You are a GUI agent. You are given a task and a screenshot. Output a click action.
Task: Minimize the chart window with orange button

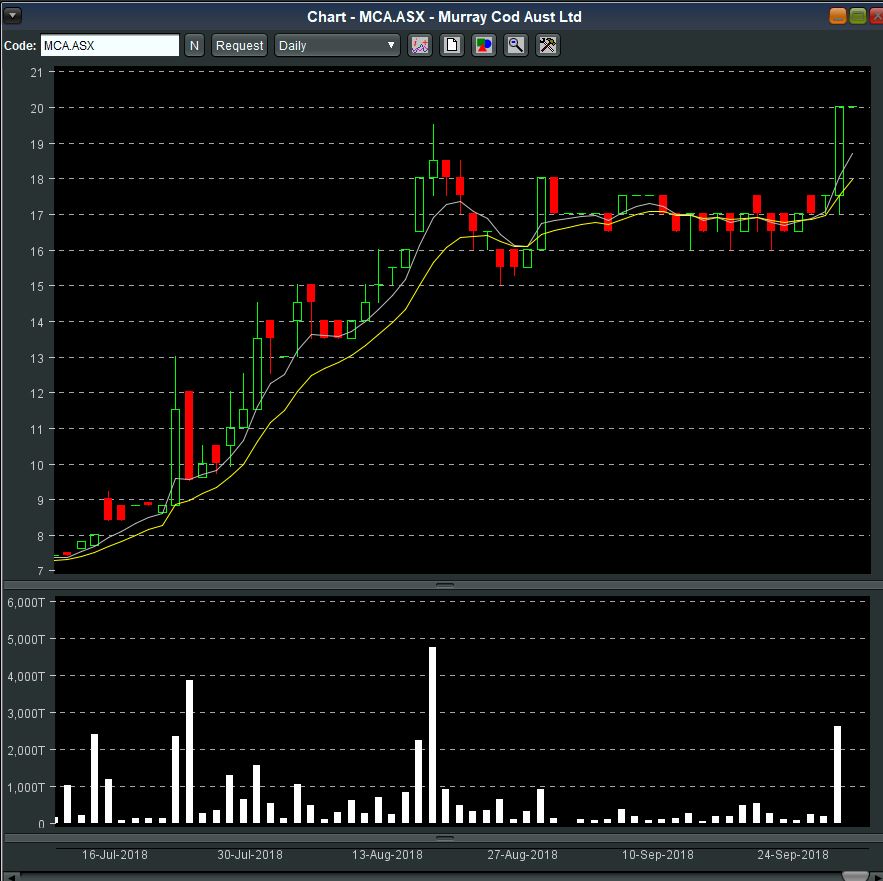click(x=838, y=16)
